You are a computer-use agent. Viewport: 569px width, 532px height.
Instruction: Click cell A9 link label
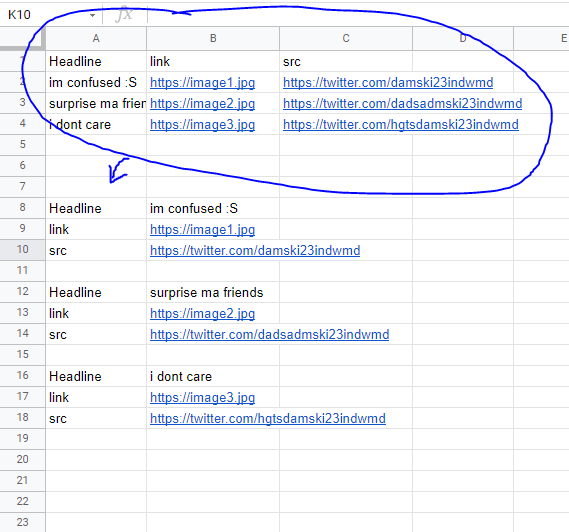point(96,229)
